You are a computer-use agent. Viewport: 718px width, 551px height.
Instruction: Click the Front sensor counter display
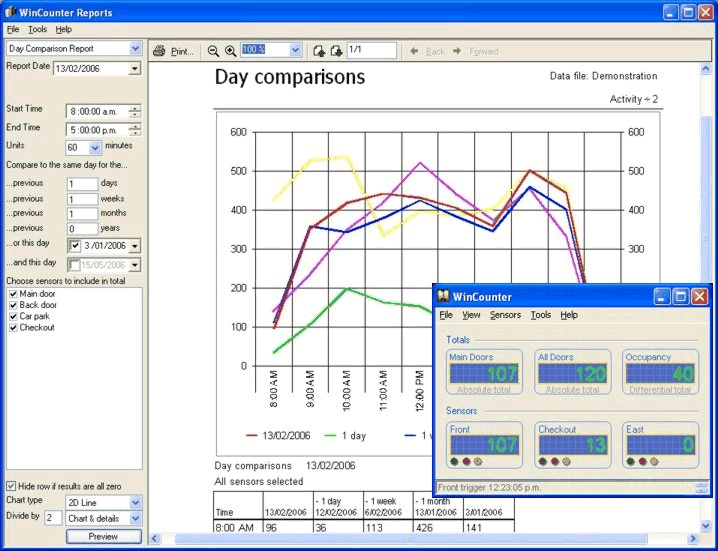click(x=484, y=444)
